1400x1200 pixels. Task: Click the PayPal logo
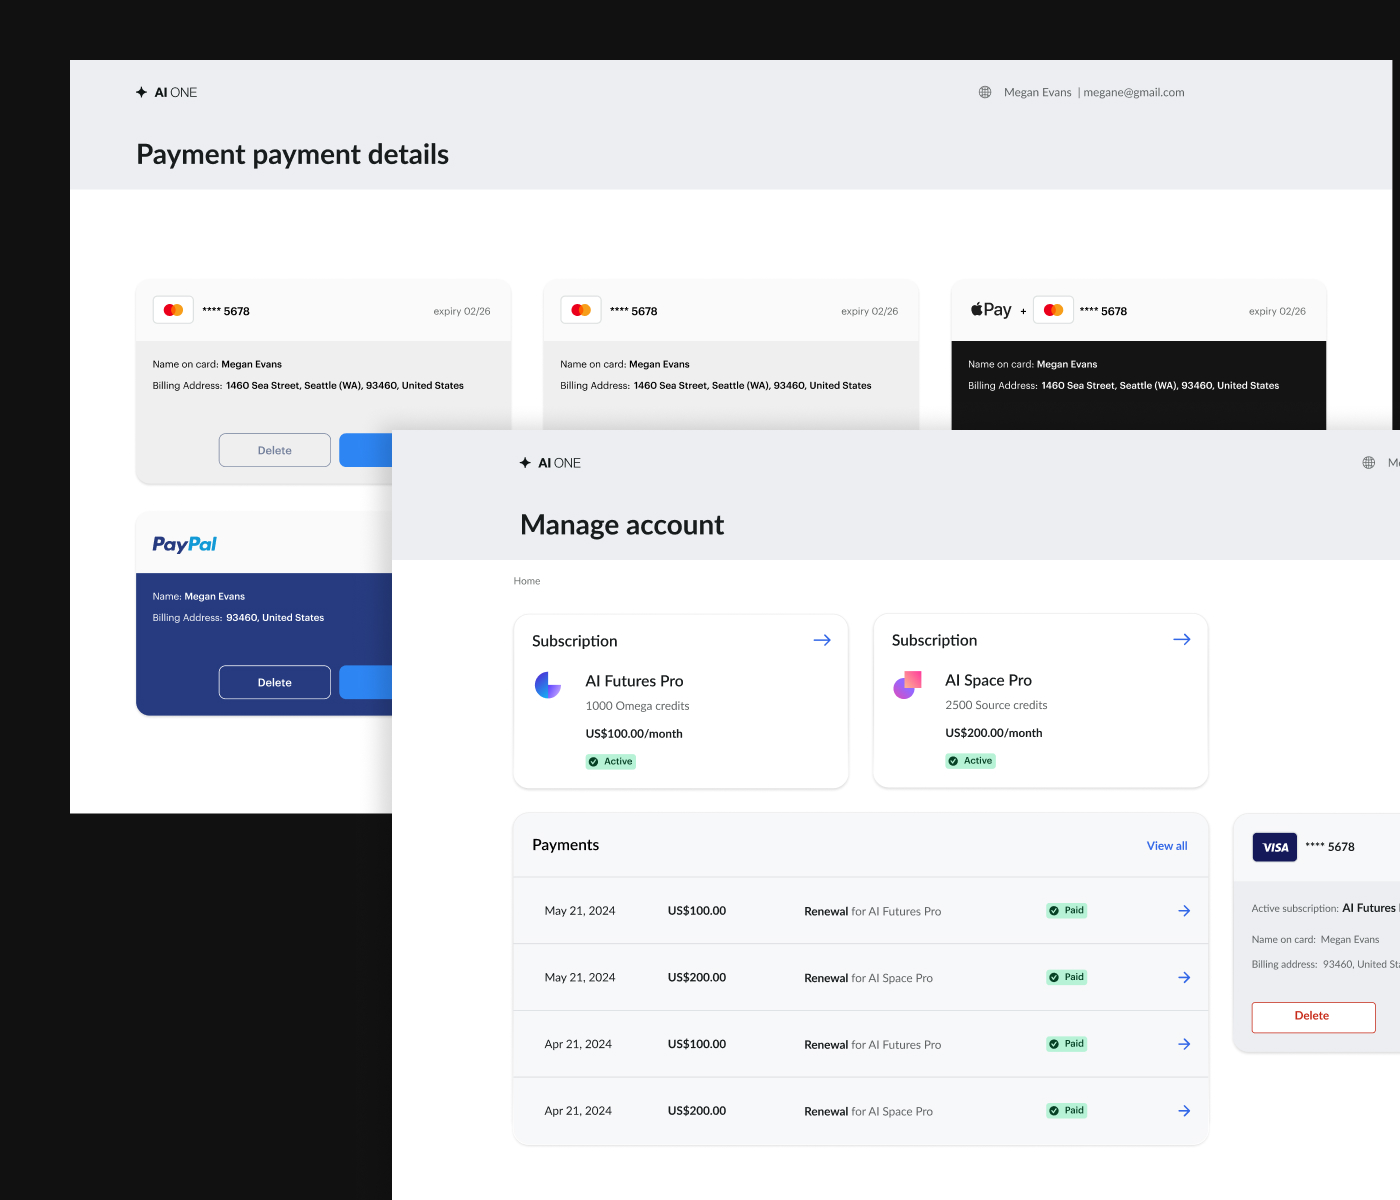coord(184,543)
